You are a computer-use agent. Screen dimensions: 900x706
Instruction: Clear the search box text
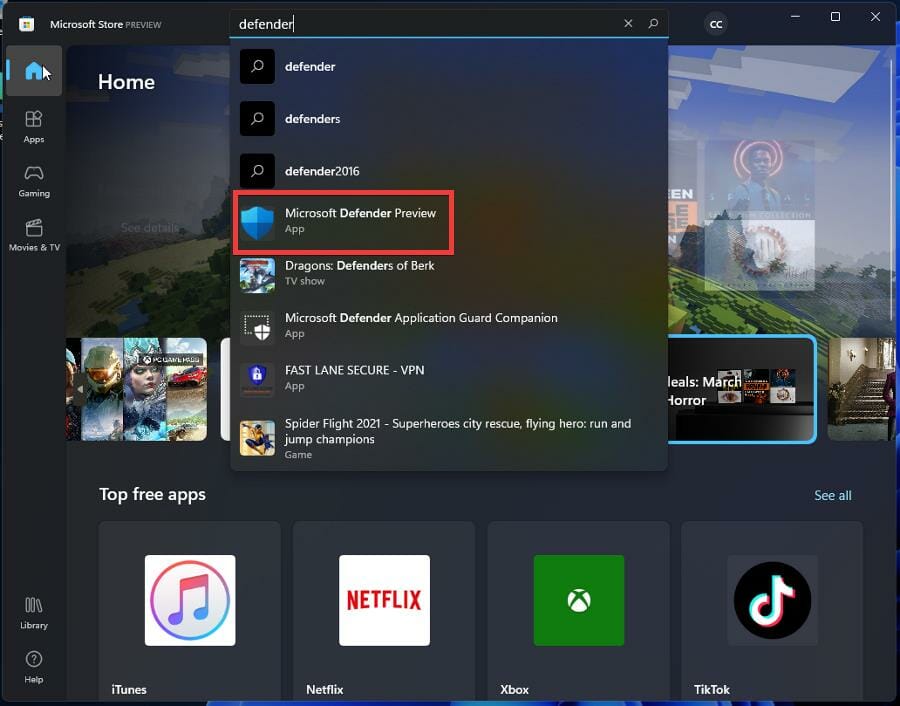(x=628, y=24)
